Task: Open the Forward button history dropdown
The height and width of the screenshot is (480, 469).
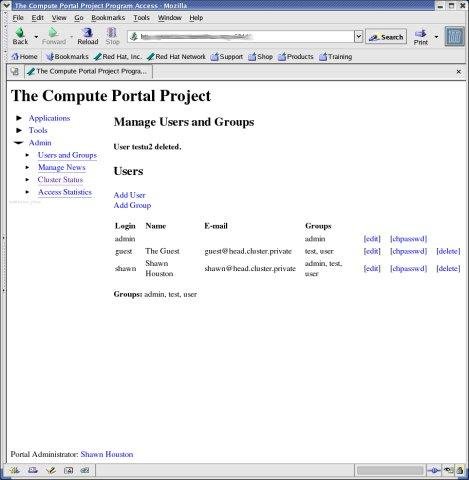Action: 71,37
